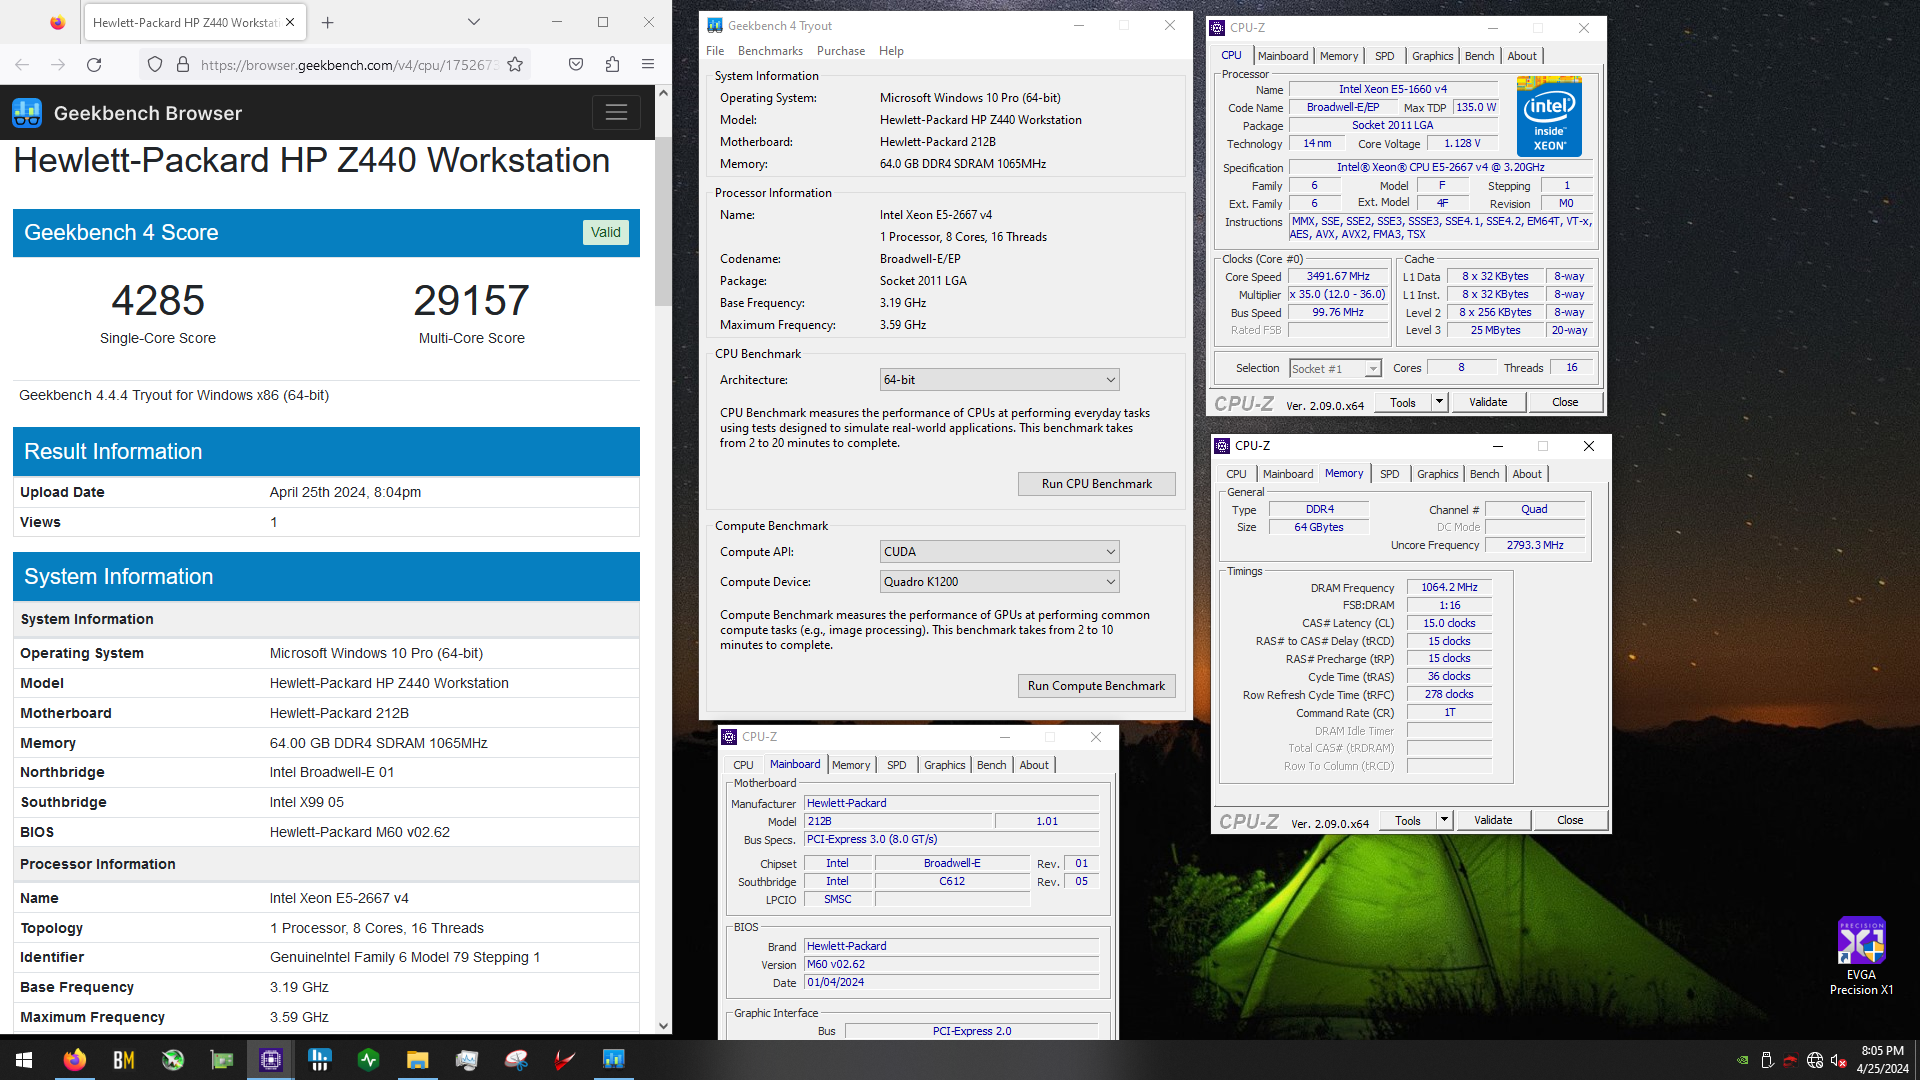Viewport: 1920px width, 1080px height.
Task: Close the Hewlett-Packard Z440 browser tab
Action: (x=290, y=22)
